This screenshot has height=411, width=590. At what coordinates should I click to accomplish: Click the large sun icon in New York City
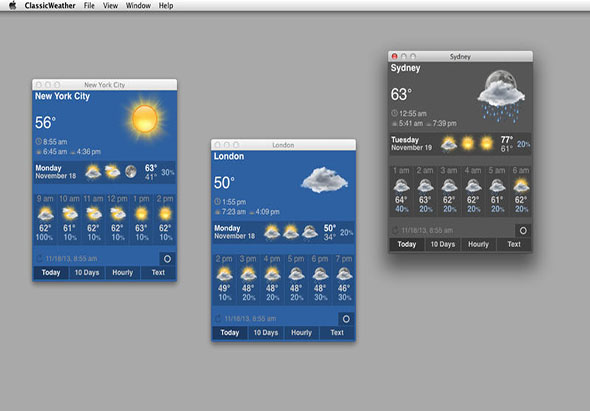coord(145,119)
